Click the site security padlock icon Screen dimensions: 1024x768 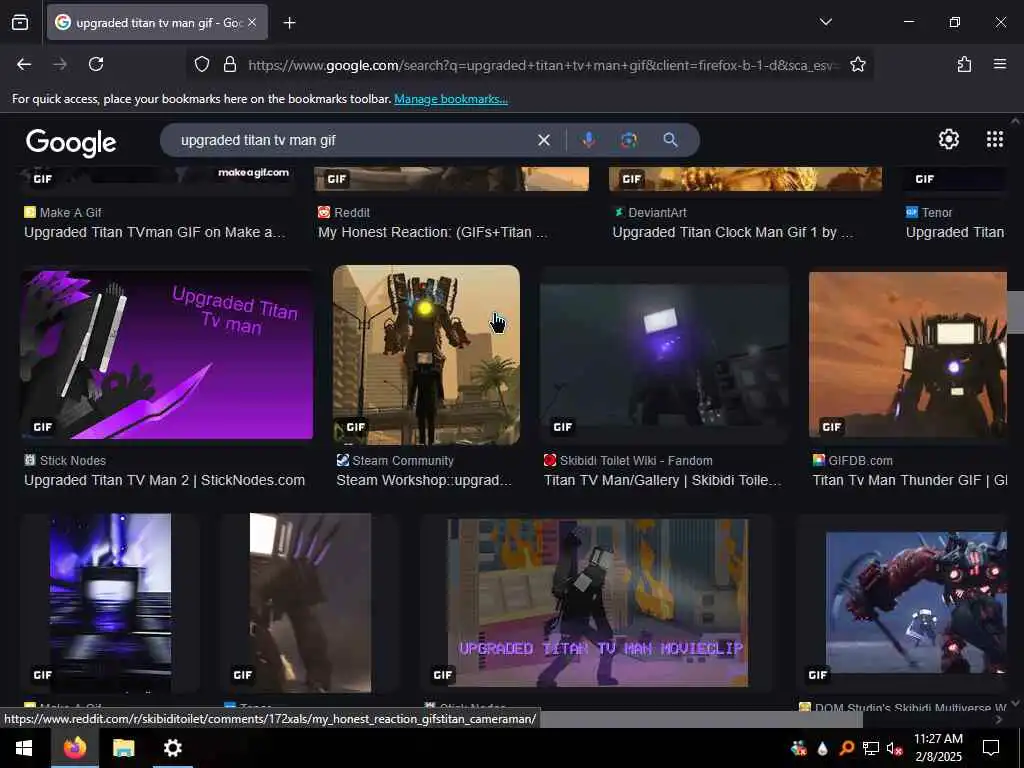click(x=229, y=64)
